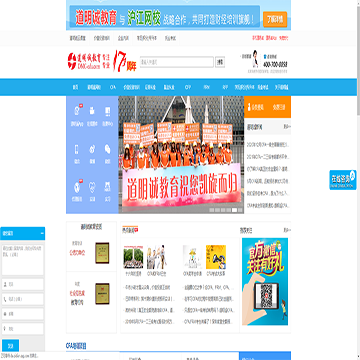Screen dimensions: 360x360
Task: Open the hot news thumbnail of group under trees
Action: 133,257
